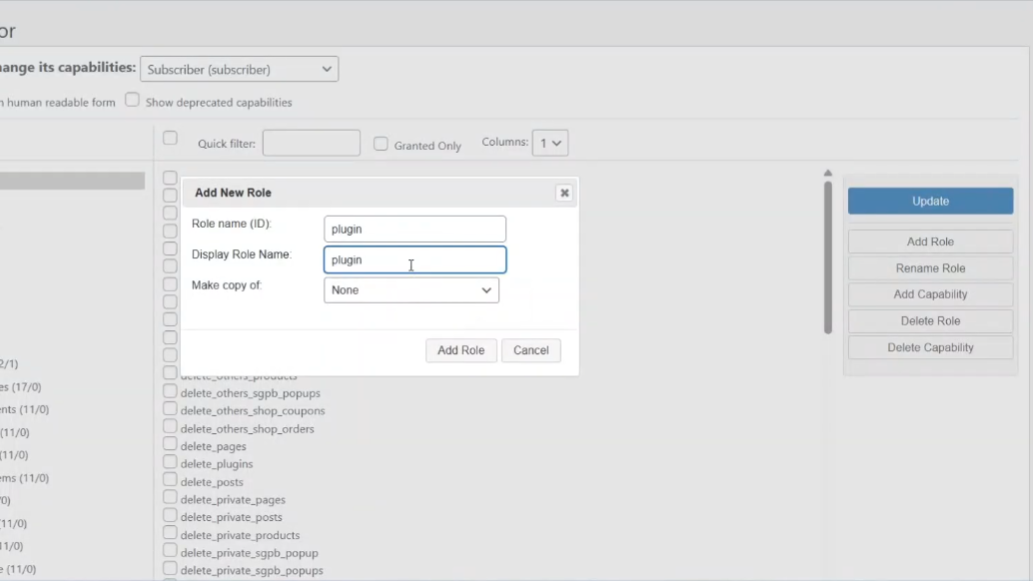The image size is (1033, 581).
Task: Check the delete_plugins capability
Action: 169,463
